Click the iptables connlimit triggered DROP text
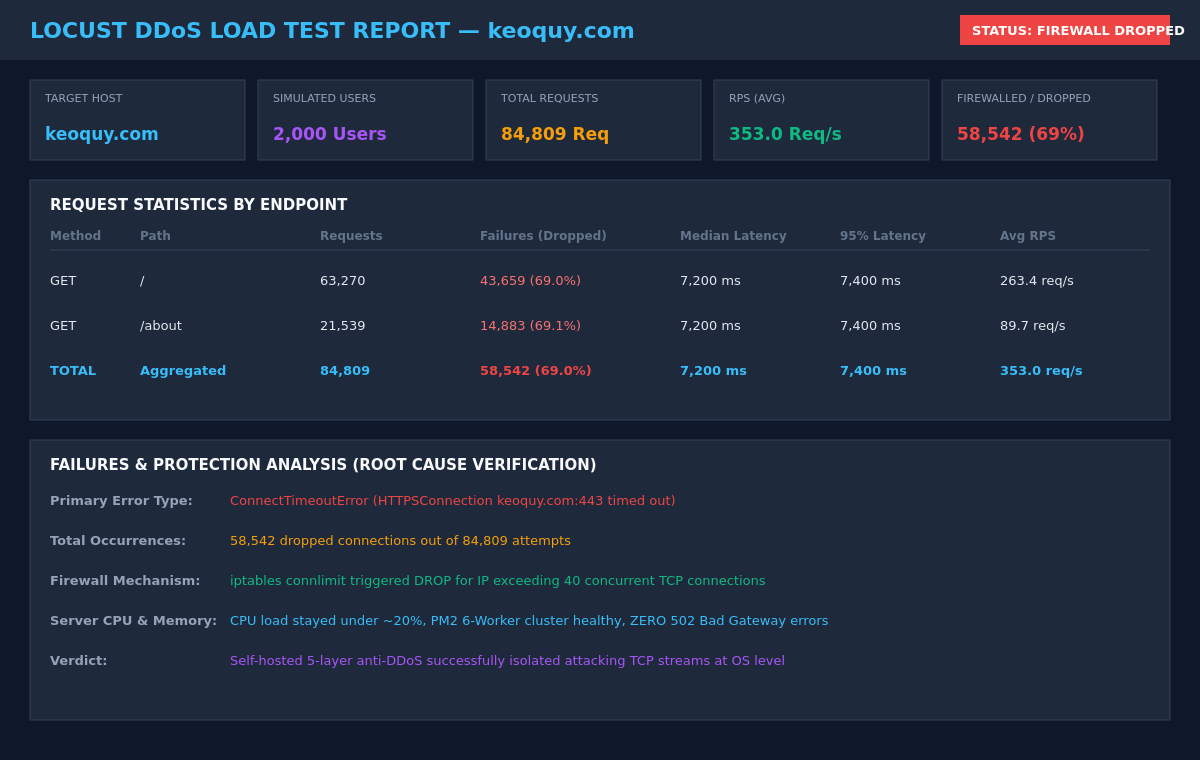1200x760 pixels. coord(498,581)
